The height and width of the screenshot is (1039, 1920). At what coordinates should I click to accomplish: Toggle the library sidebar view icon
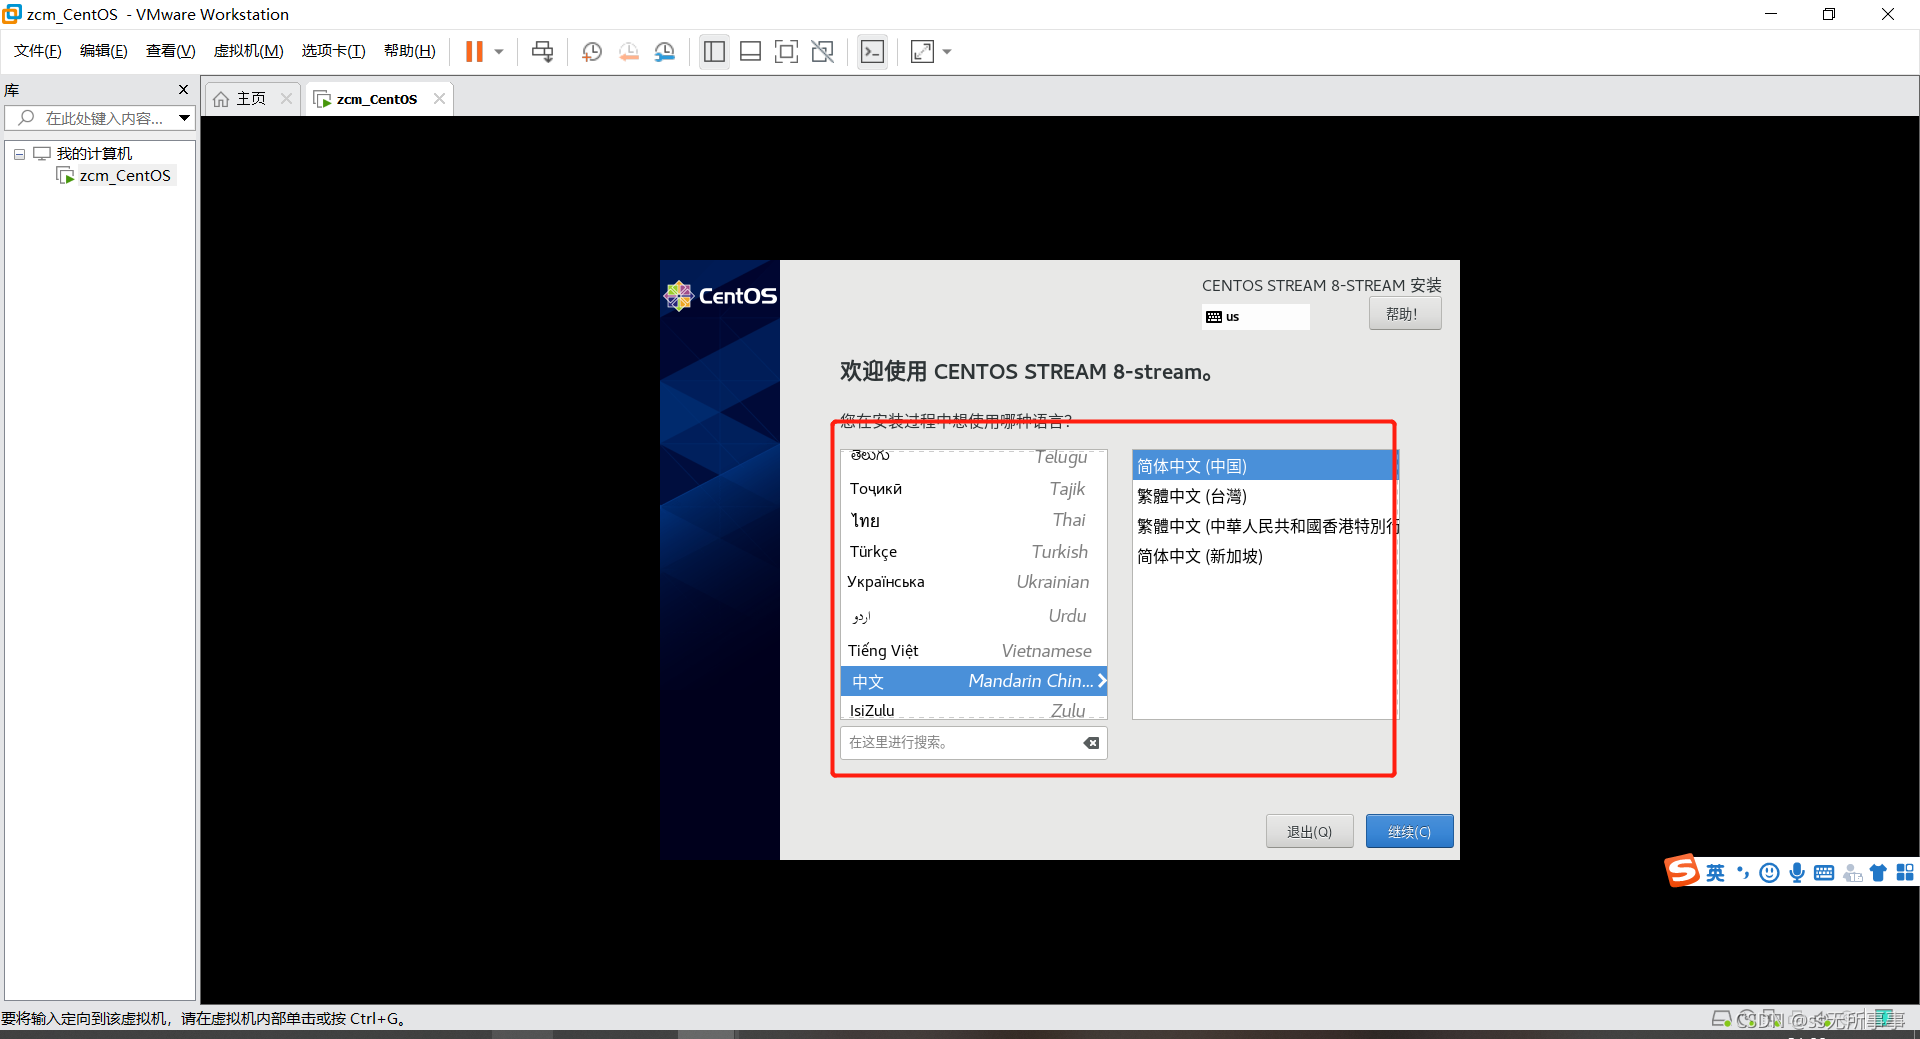[x=714, y=52]
